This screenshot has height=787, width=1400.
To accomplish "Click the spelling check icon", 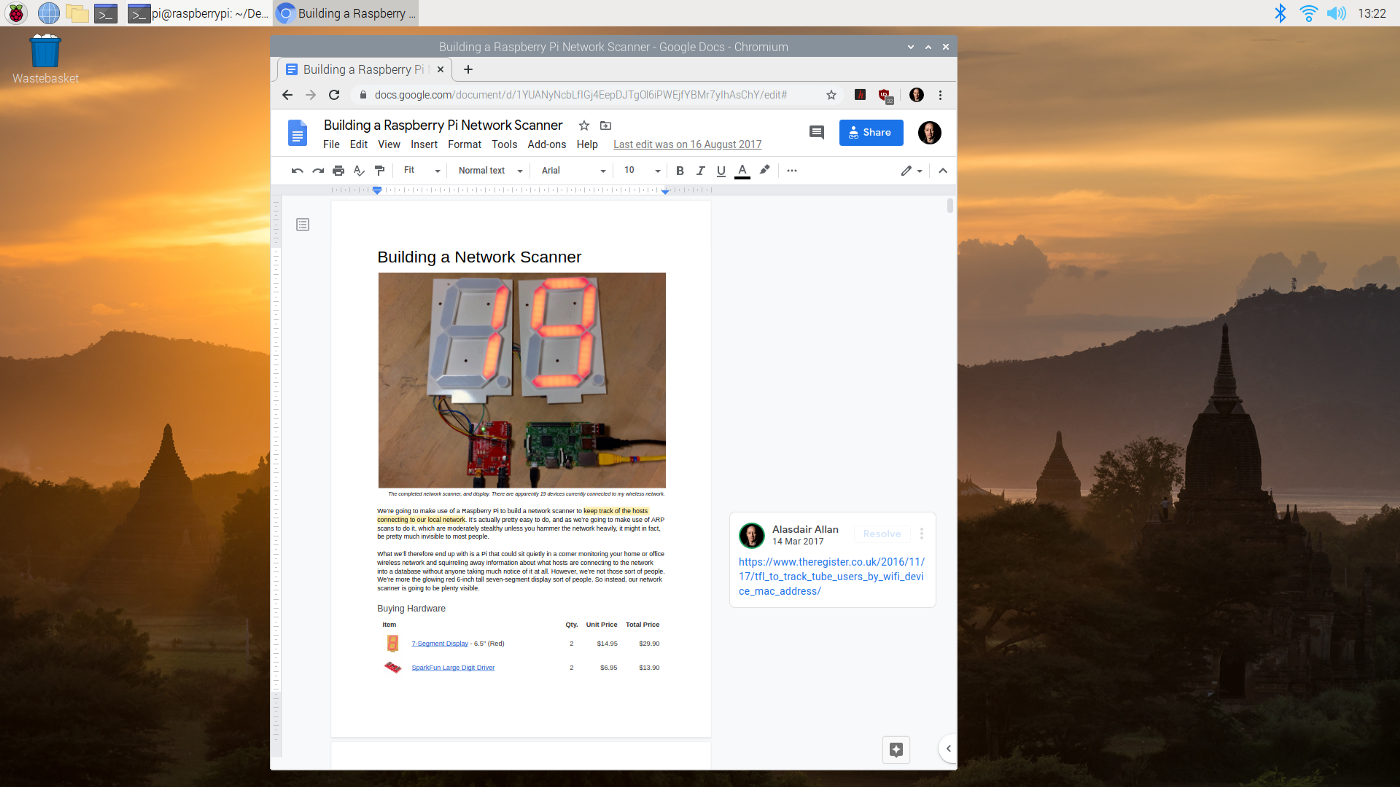I will pos(359,171).
